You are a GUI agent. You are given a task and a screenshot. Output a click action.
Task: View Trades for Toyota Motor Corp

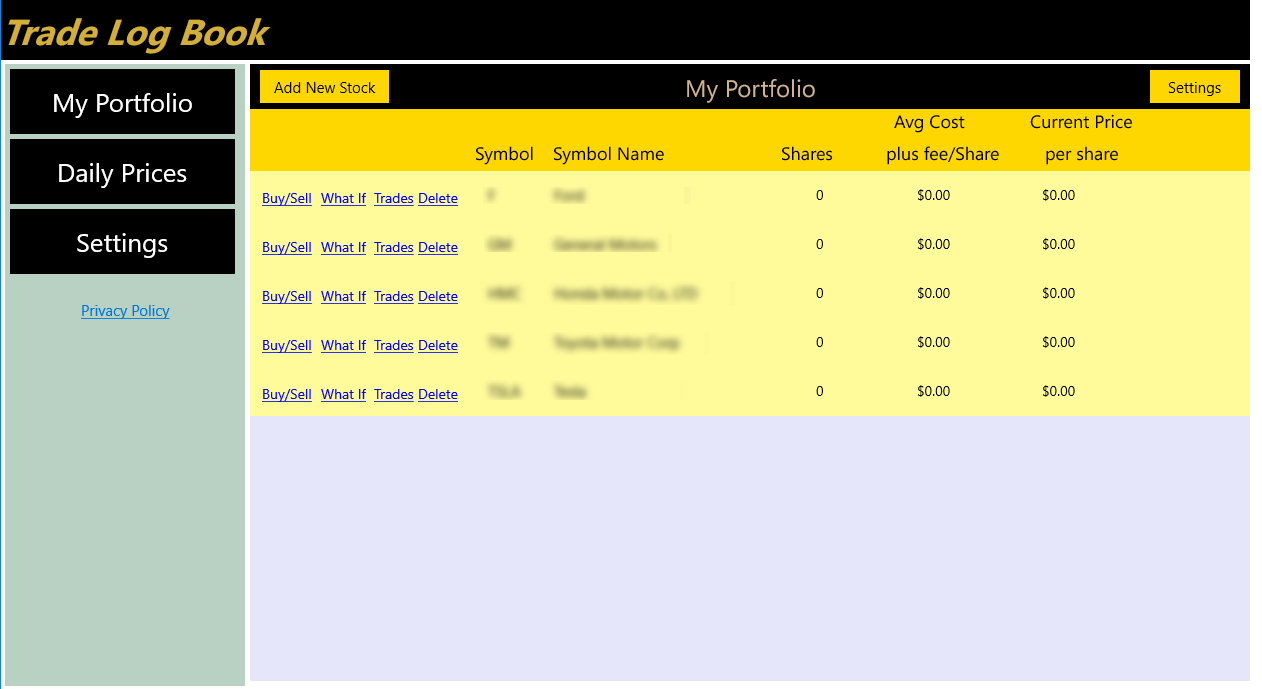pos(394,345)
